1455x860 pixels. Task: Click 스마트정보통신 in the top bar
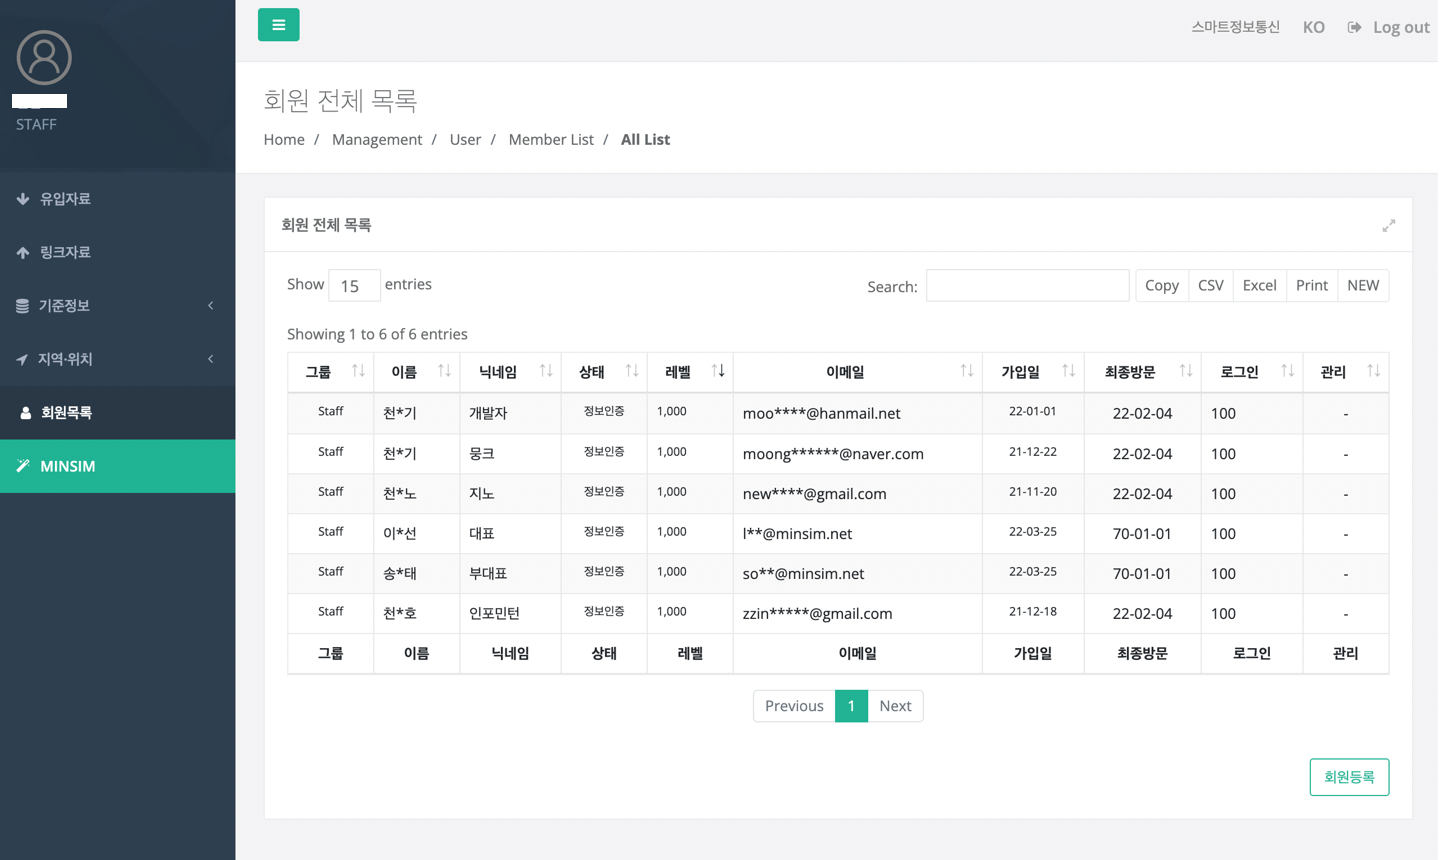click(x=1235, y=27)
